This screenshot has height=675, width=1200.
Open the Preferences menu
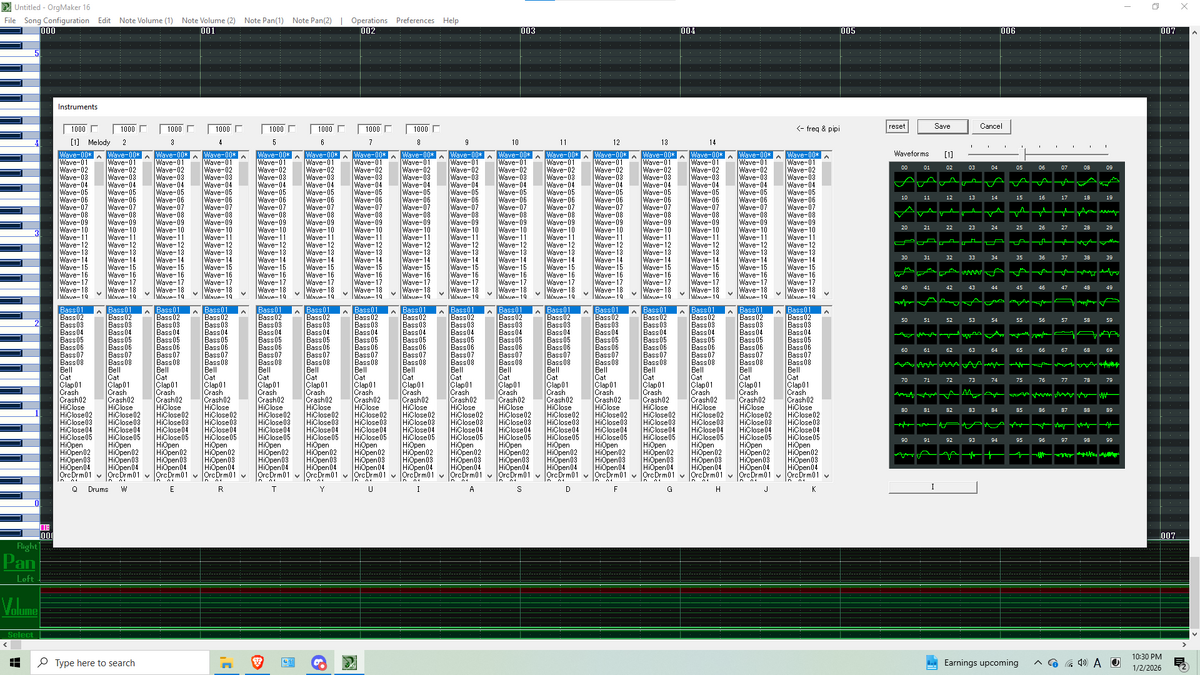[415, 20]
